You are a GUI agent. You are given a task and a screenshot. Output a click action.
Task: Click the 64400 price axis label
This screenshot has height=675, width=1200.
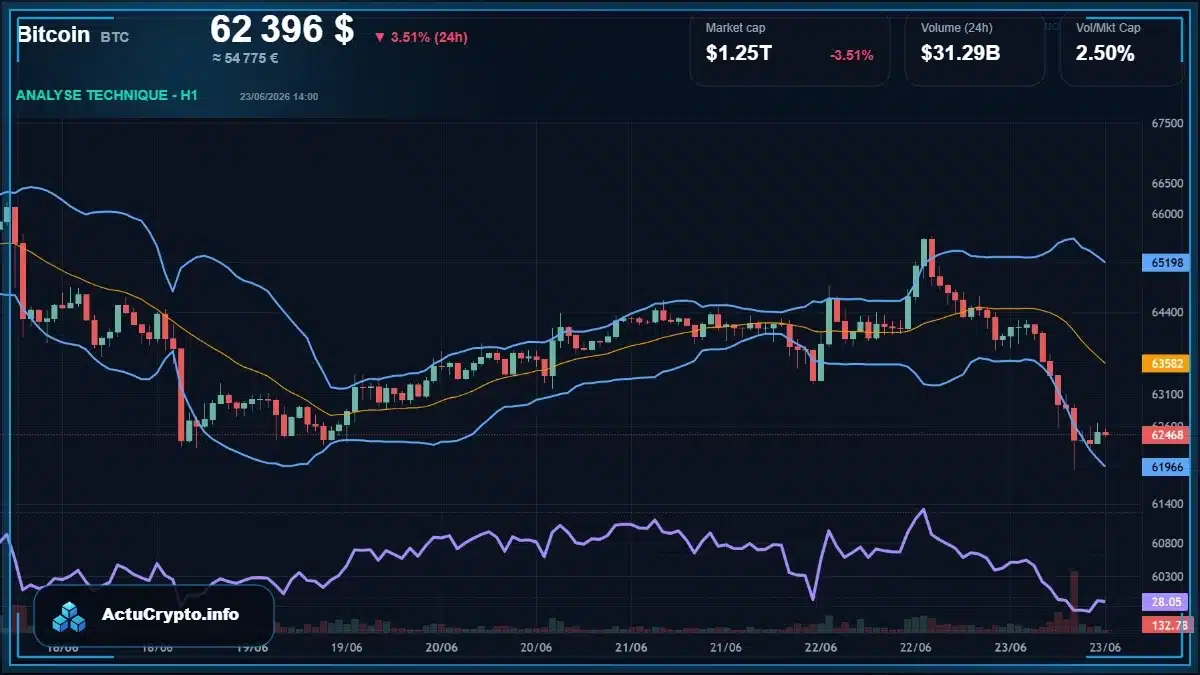click(x=1168, y=312)
